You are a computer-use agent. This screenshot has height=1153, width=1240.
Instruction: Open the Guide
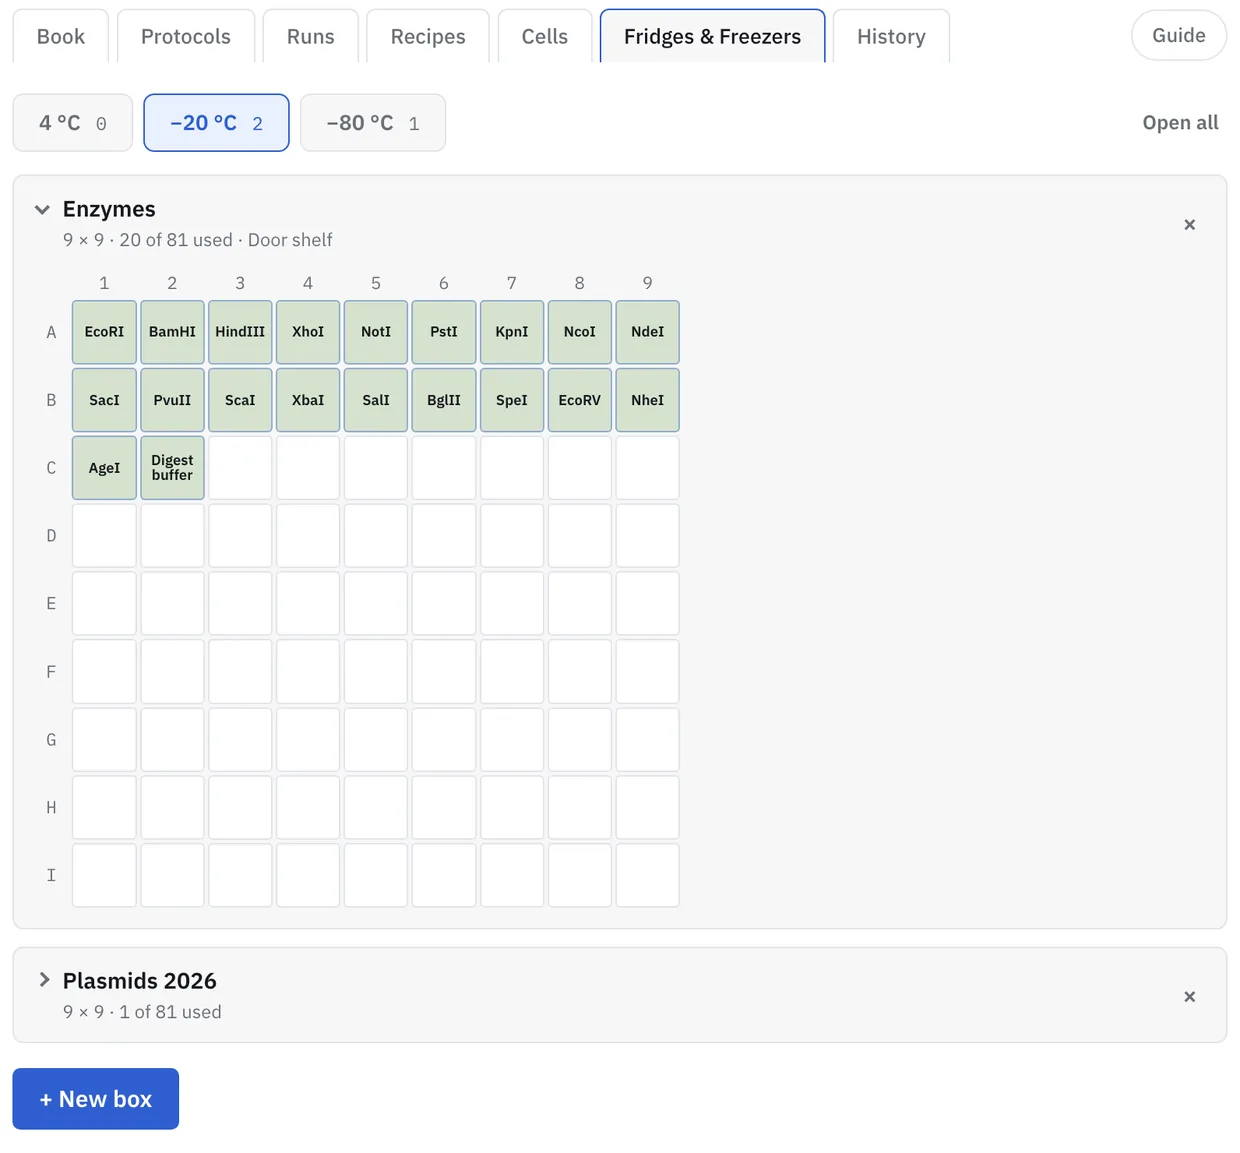[1179, 35]
